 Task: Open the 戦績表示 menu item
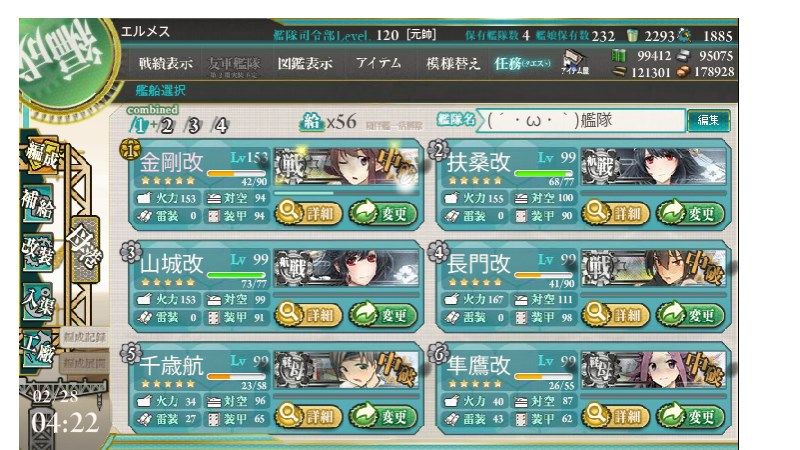point(165,64)
